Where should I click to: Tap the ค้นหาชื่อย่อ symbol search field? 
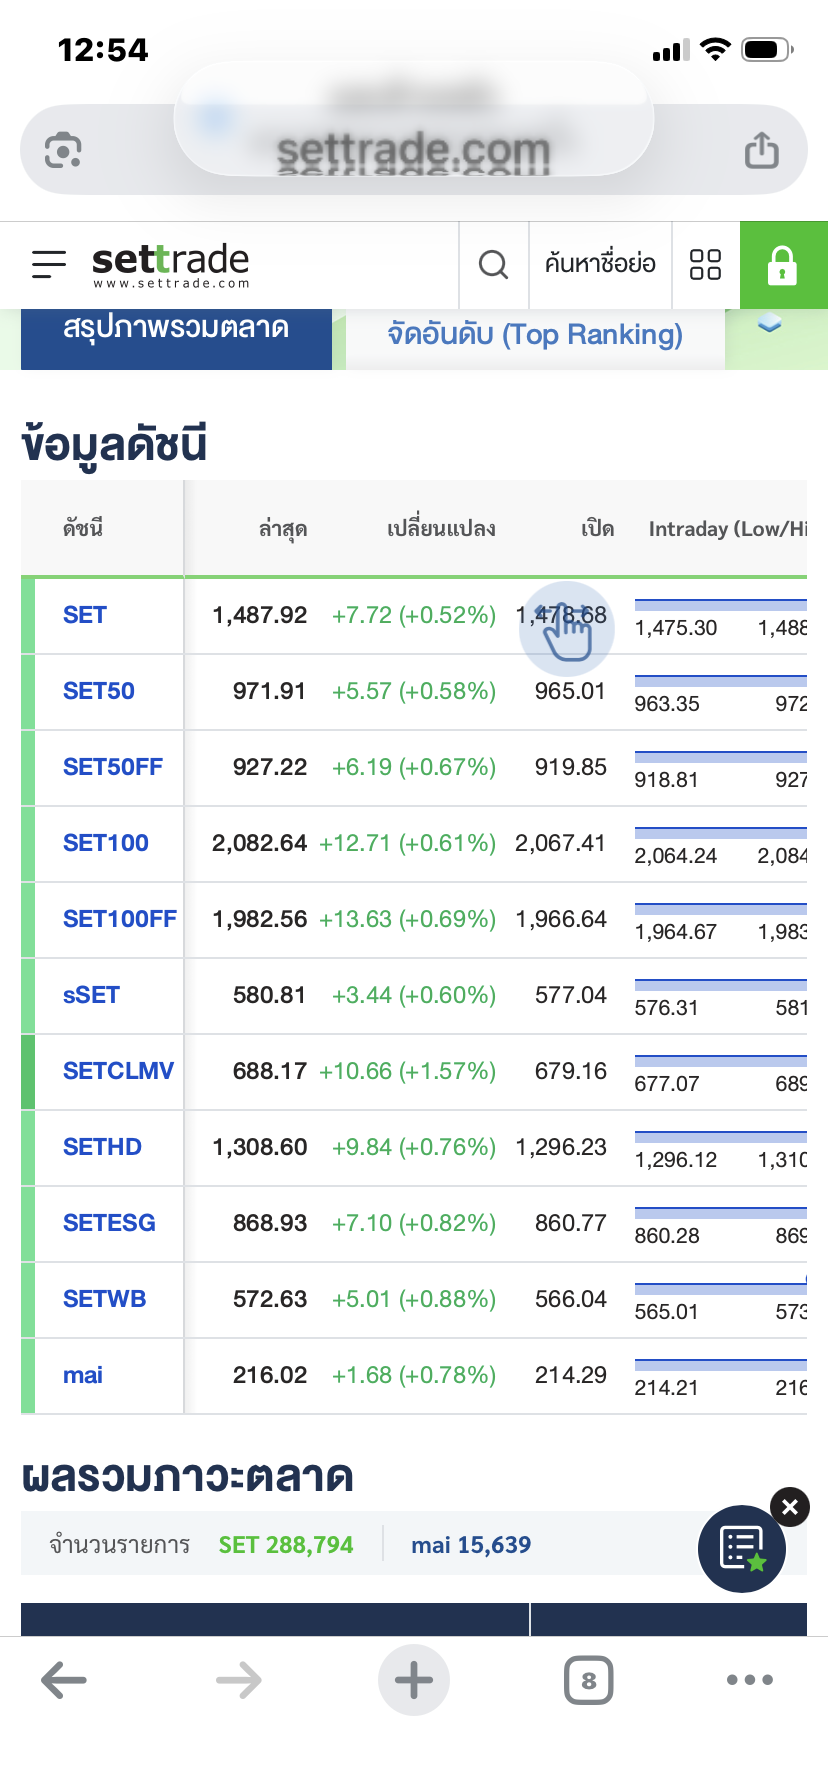(600, 265)
